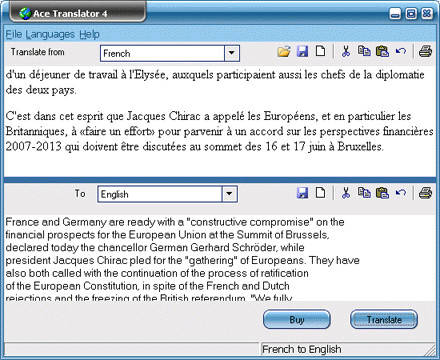Viewport: 440px width, 360px height.
Task: Copy translated text icon
Action: tap(364, 193)
